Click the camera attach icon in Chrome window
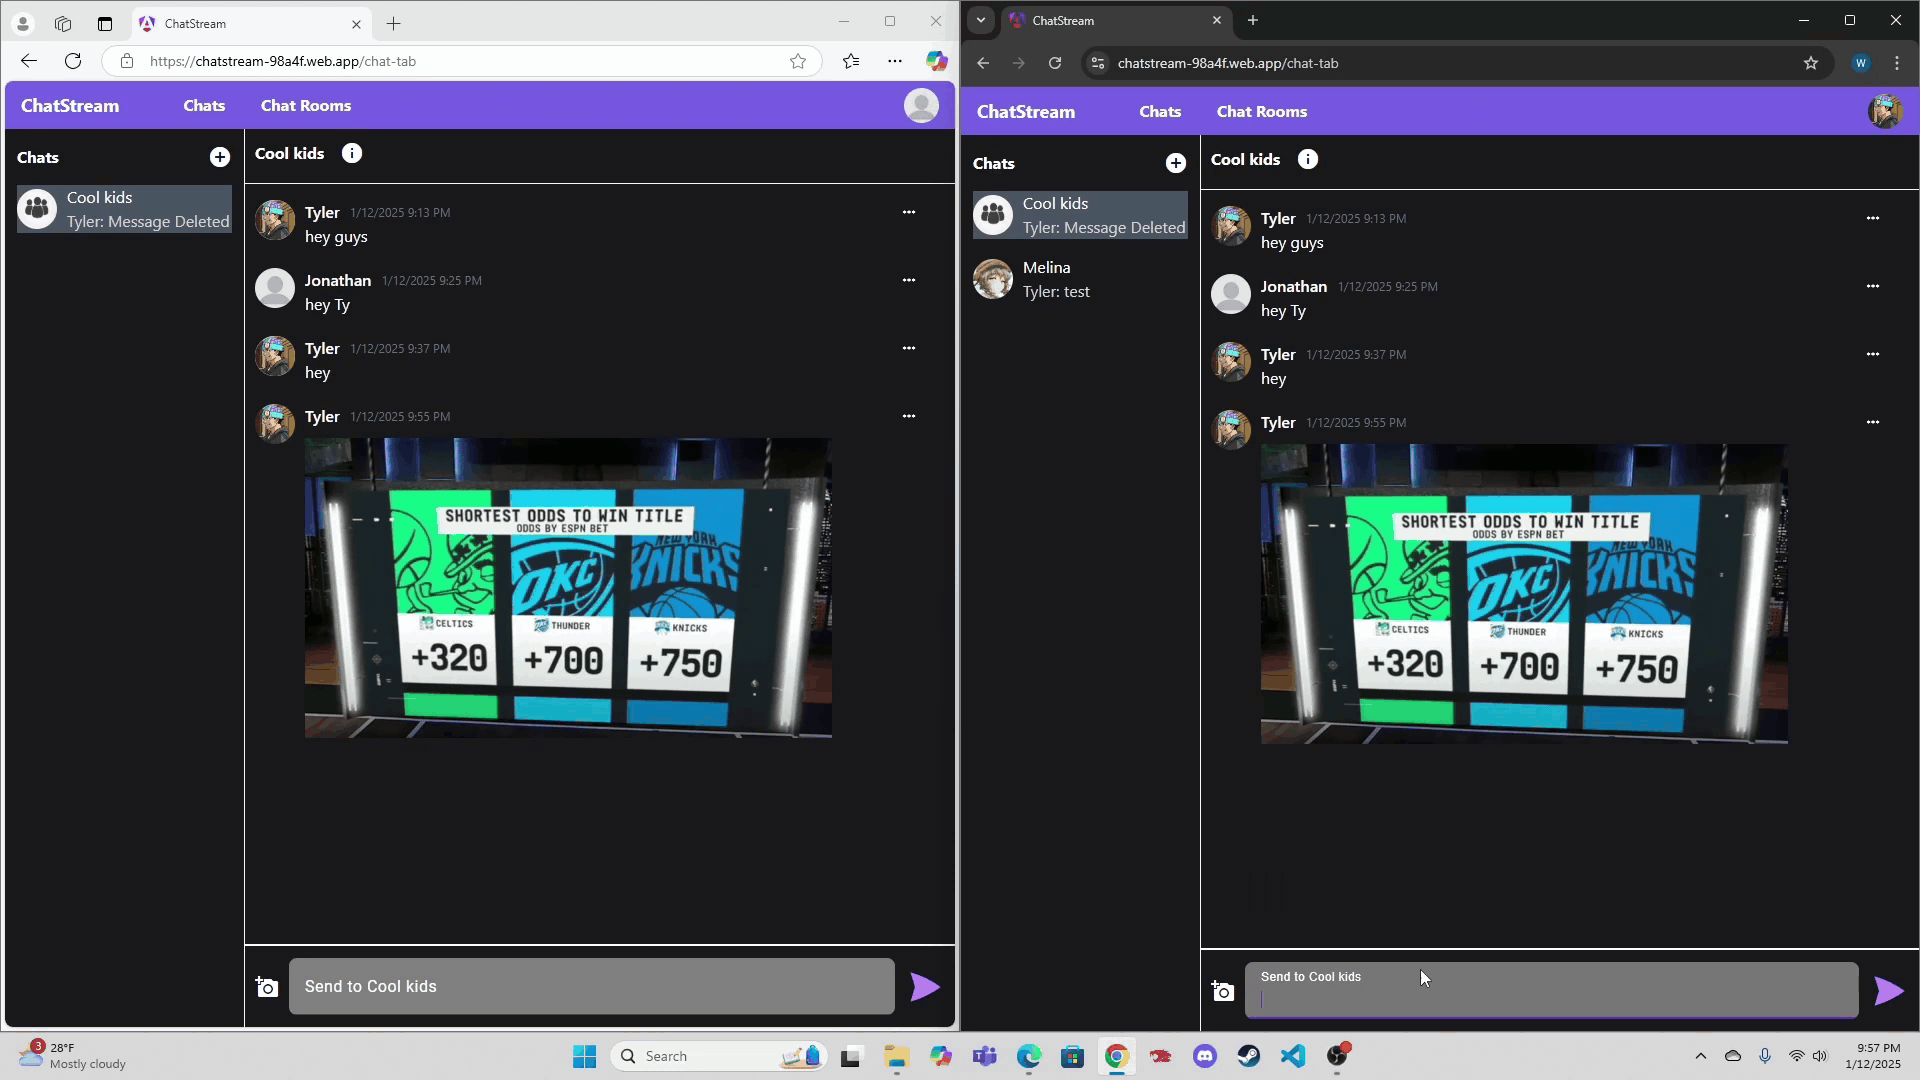This screenshot has width=1920, height=1080. pos(1222,991)
